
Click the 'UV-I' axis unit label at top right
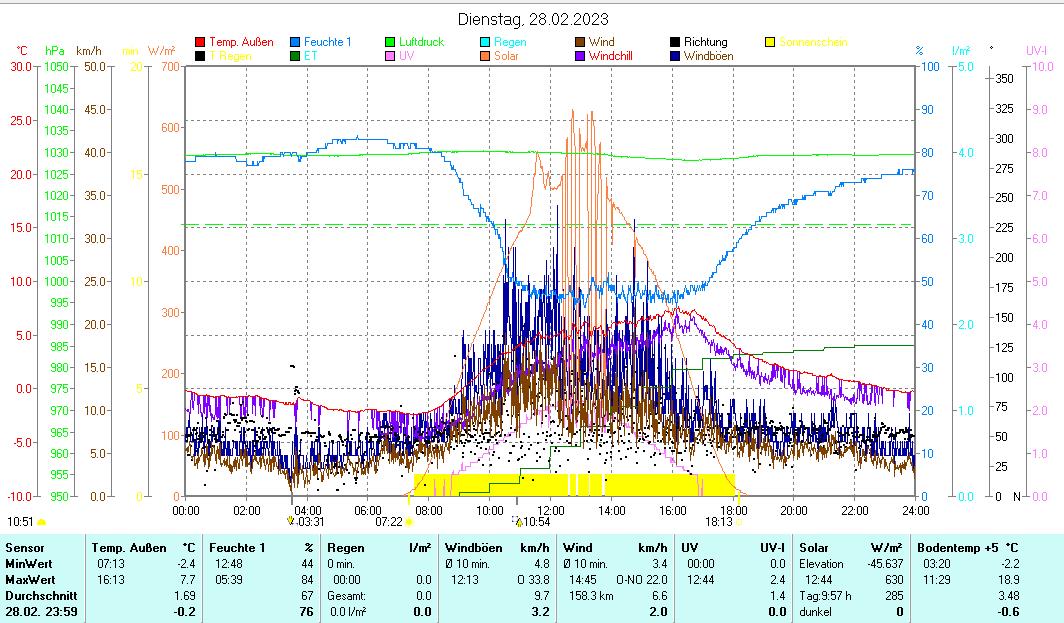click(x=1036, y=51)
